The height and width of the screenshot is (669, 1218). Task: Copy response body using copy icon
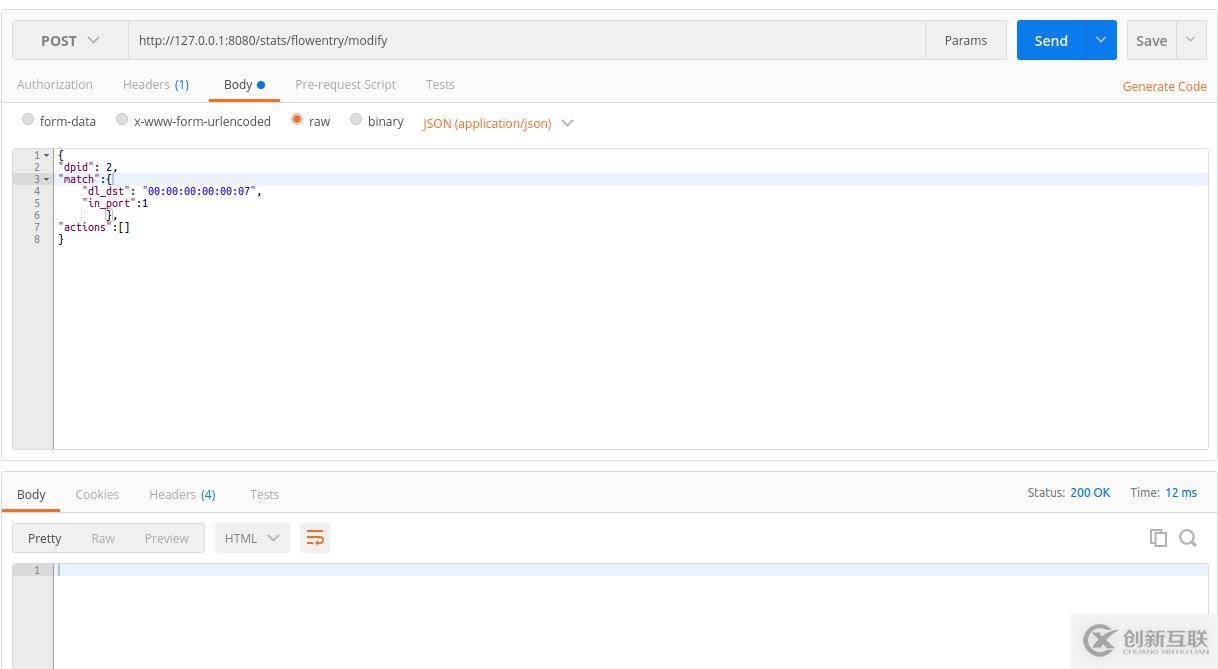[x=1158, y=538]
